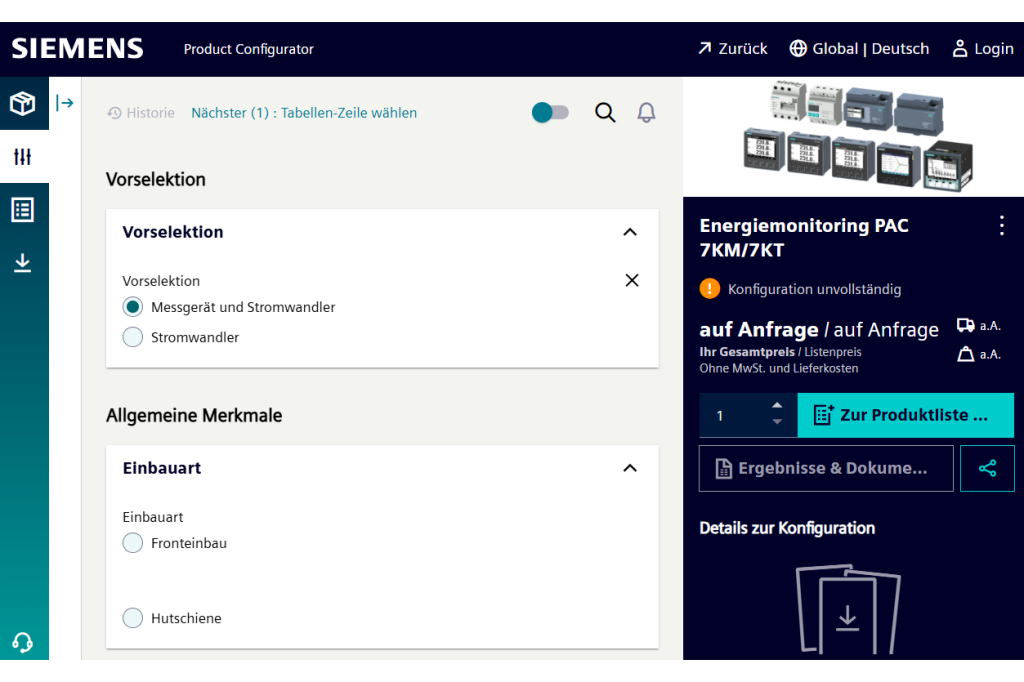The height and width of the screenshot is (682, 1024).
Task: Open Global | Deutsch language selector
Action: tap(859, 48)
